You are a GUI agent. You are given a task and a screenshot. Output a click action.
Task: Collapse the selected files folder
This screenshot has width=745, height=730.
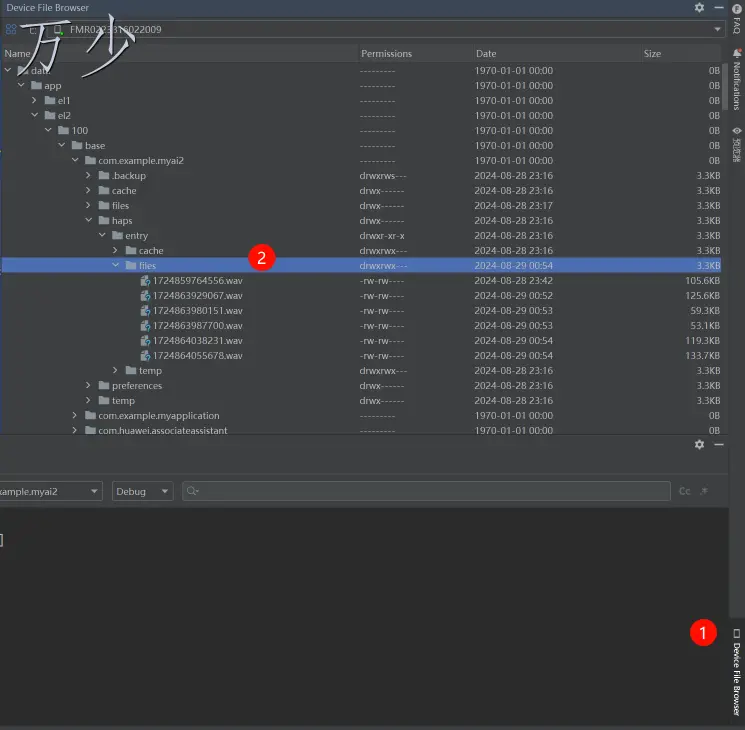116,266
